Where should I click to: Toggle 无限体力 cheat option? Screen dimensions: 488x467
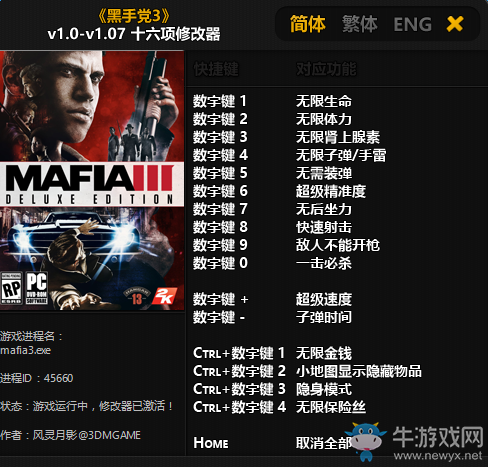[324, 119]
